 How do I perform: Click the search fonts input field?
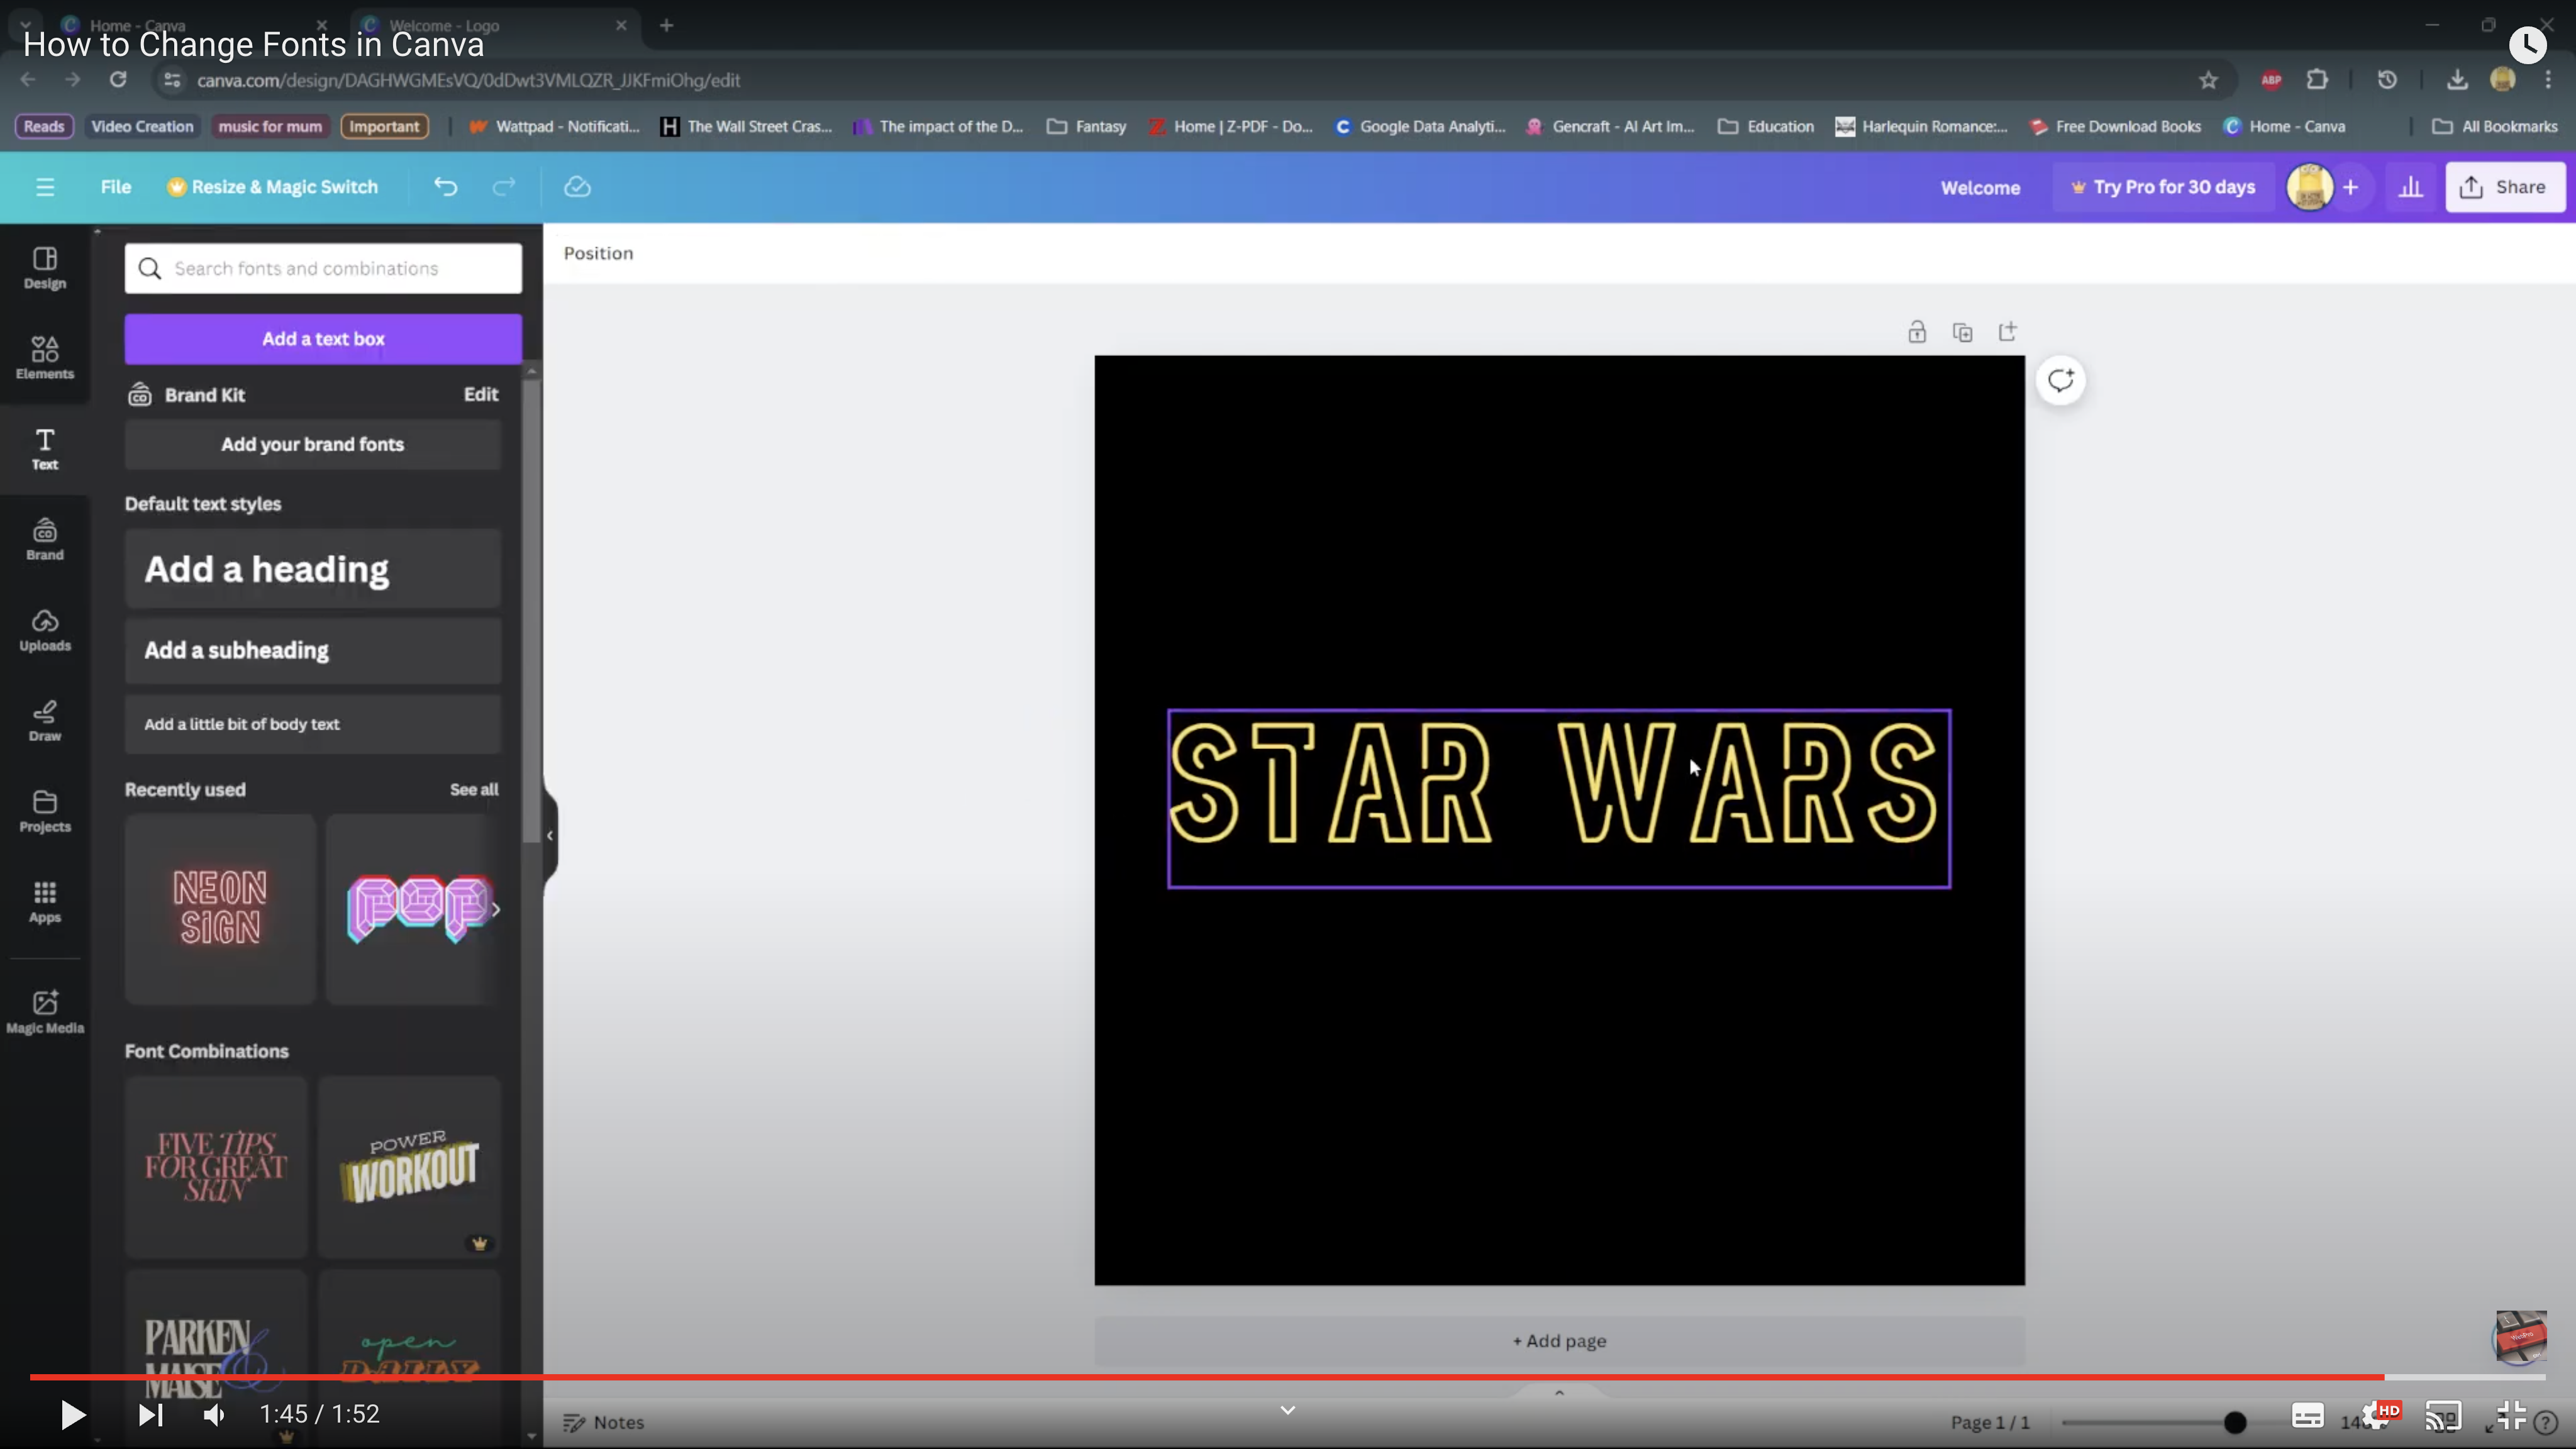point(323,268)
